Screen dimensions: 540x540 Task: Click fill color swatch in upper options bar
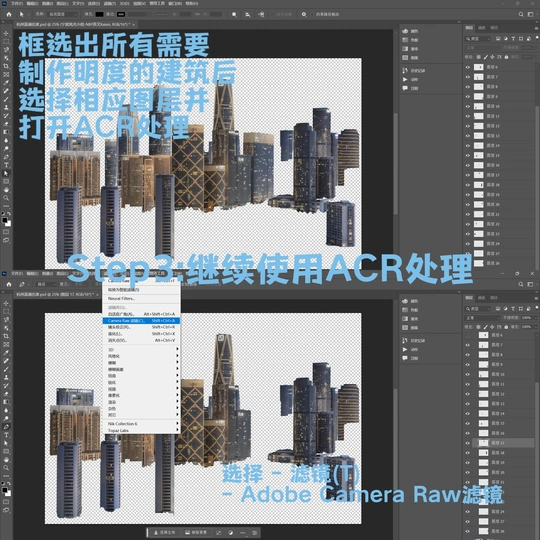tap(99, 14)
